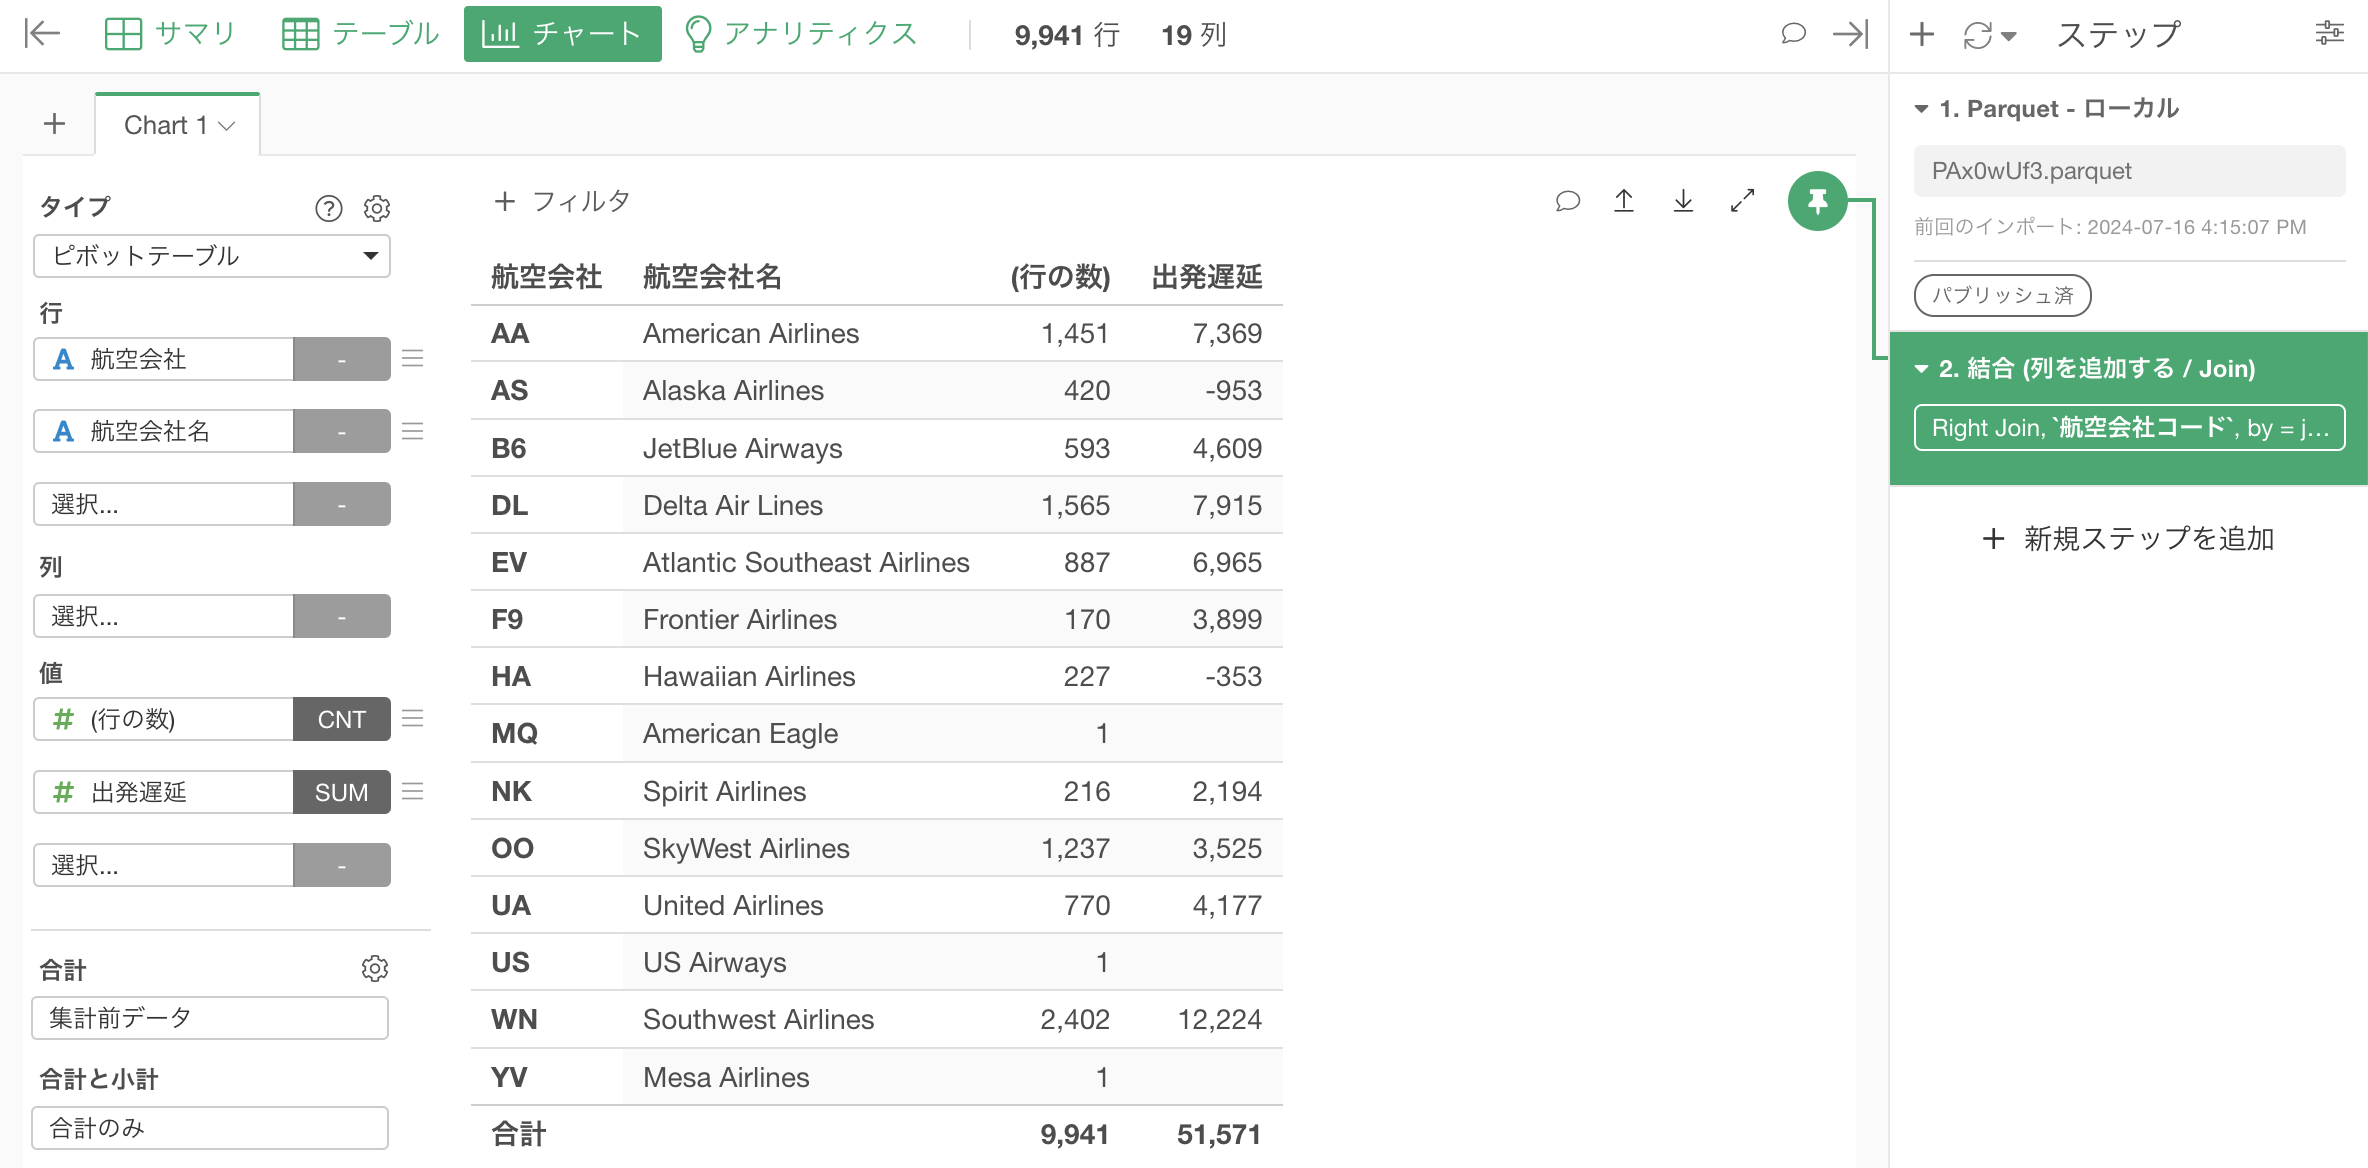2368x1168 pixels.
Task: Select the チャート view tab
Action: click(562, 34)
